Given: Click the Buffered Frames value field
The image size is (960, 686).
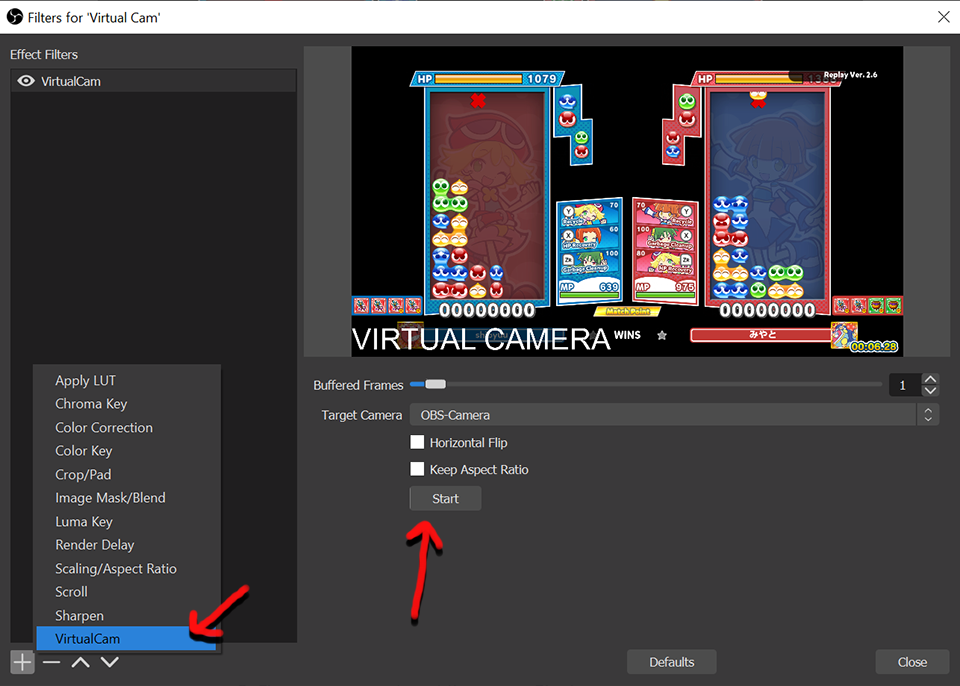Looking at the screenshot, I should (x=905, y=385).
